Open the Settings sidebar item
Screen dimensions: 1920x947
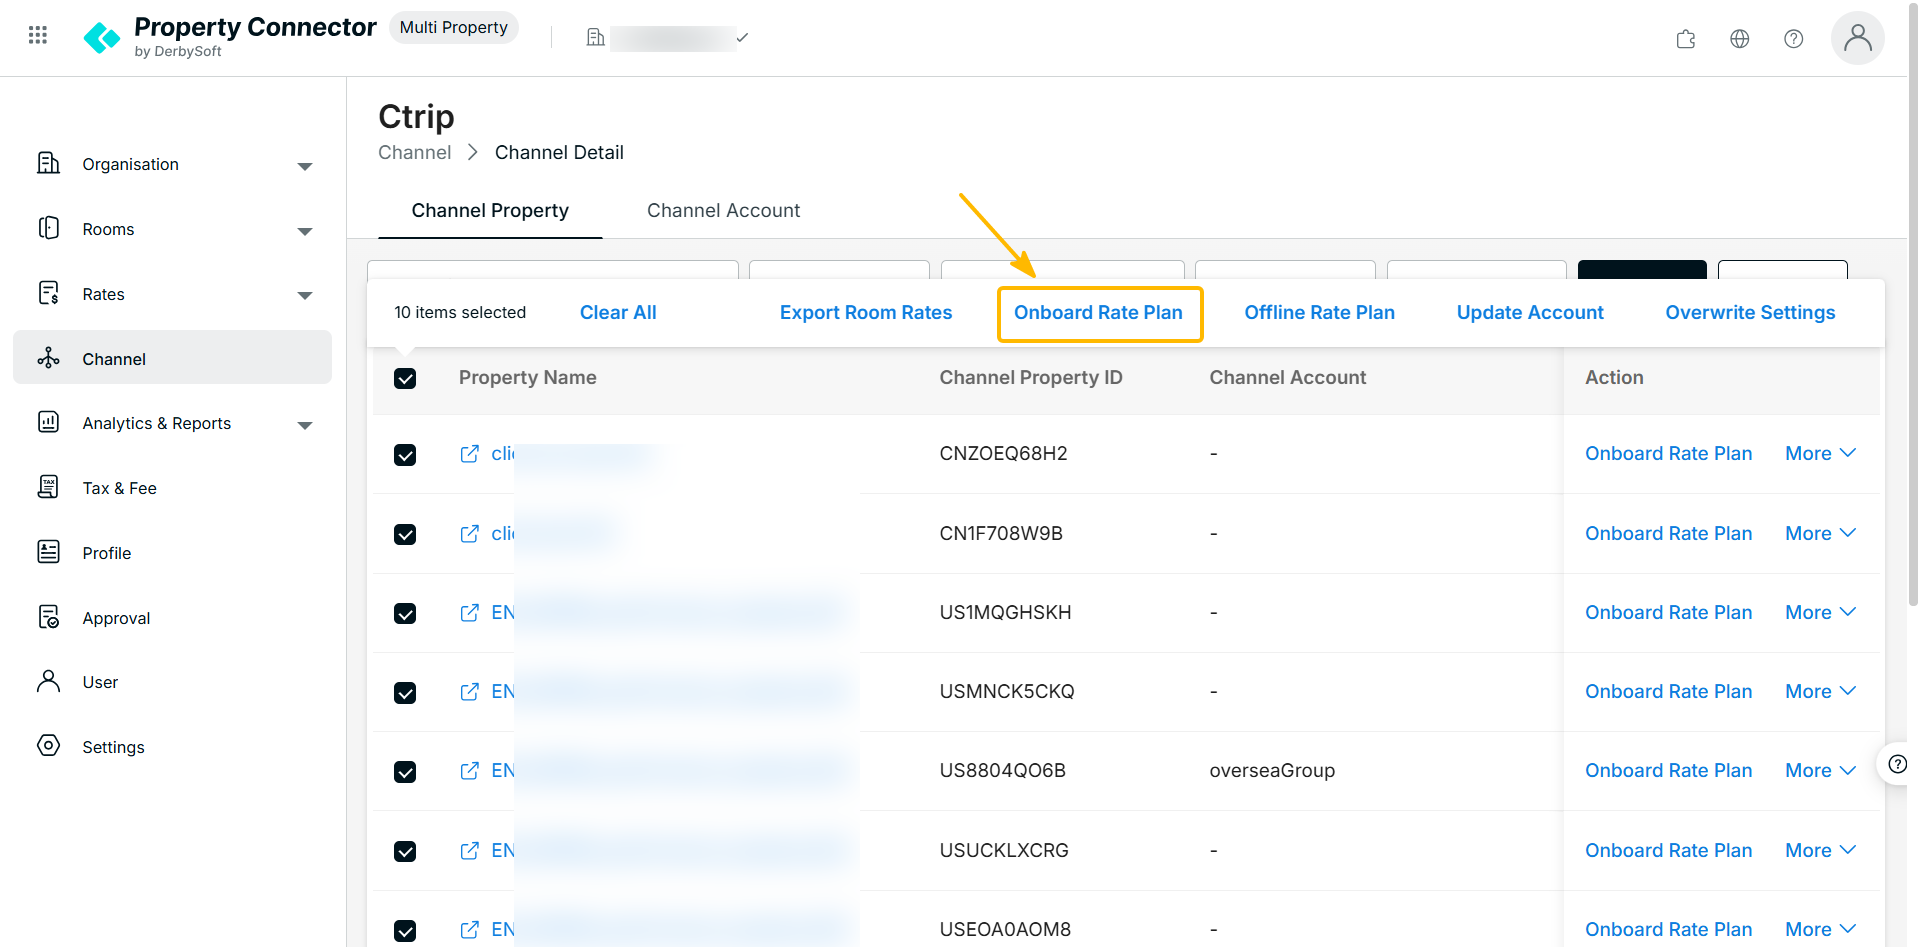click(x=172, y=747)
